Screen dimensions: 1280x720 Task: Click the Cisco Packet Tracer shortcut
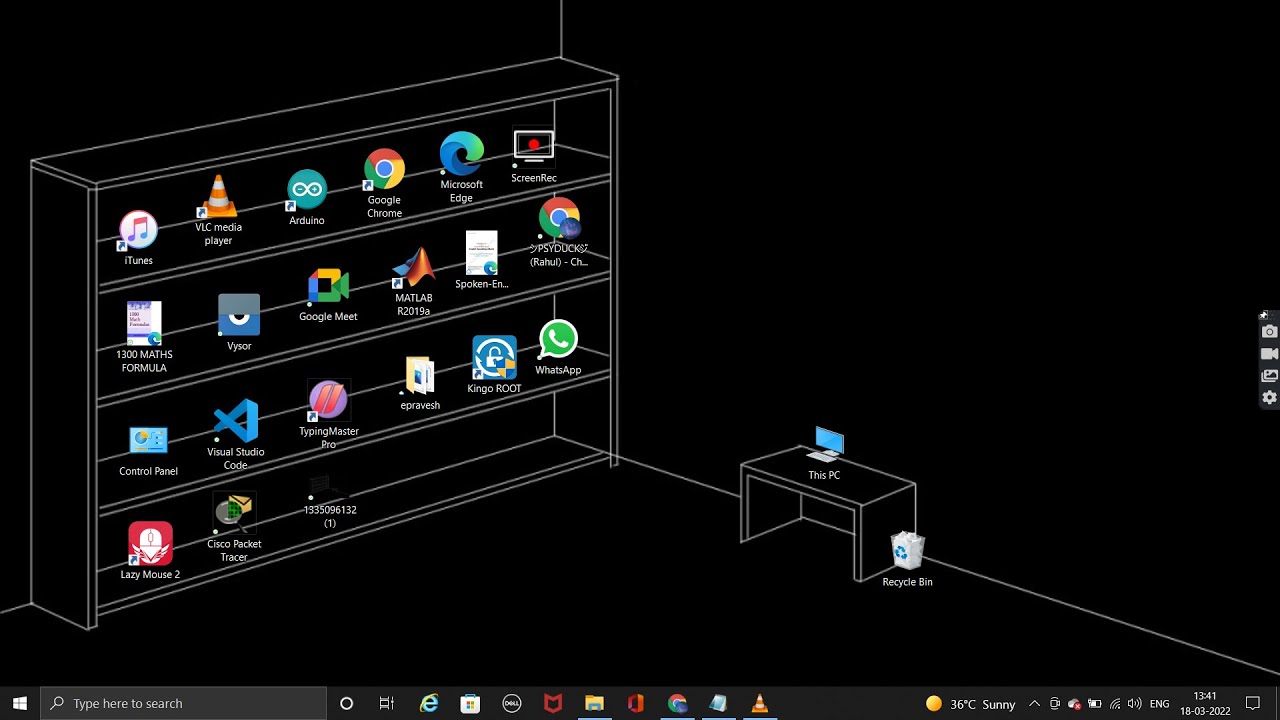(x=234, y=529)
